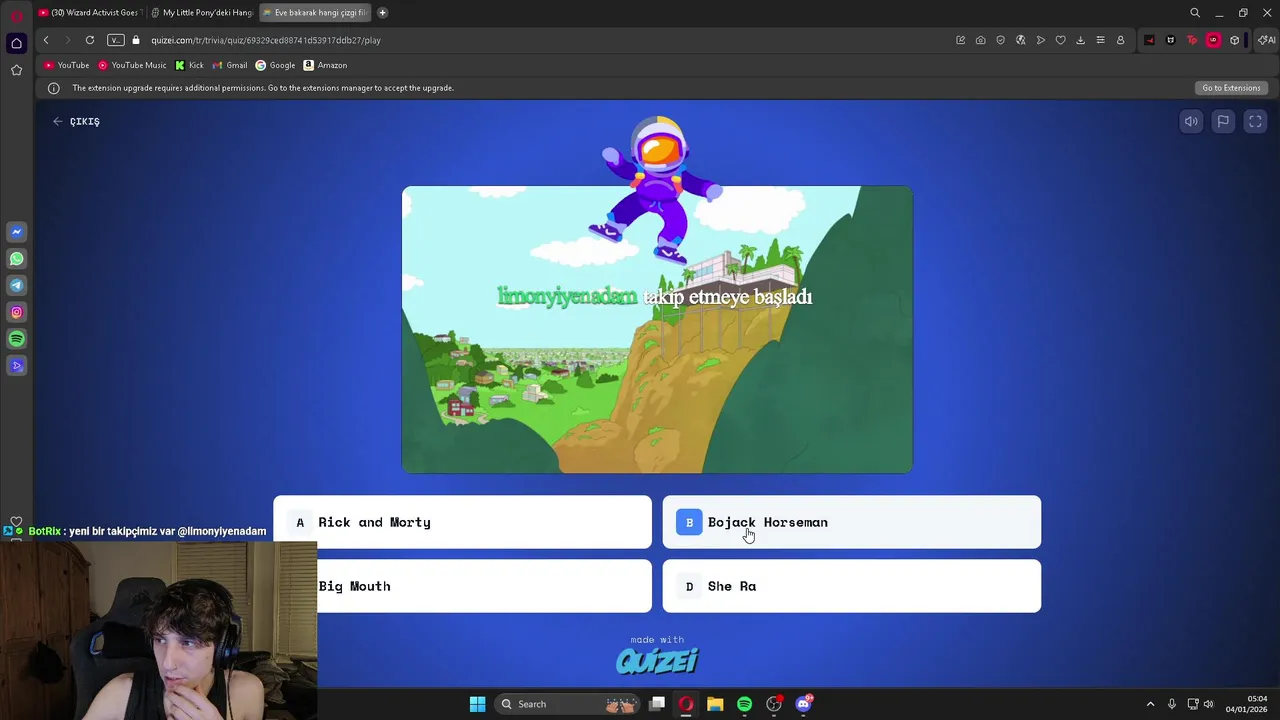The width and height of the screenshot is (1280, 720).
Task: Click the taskbar Search box
Action: [x=569, y=704]
